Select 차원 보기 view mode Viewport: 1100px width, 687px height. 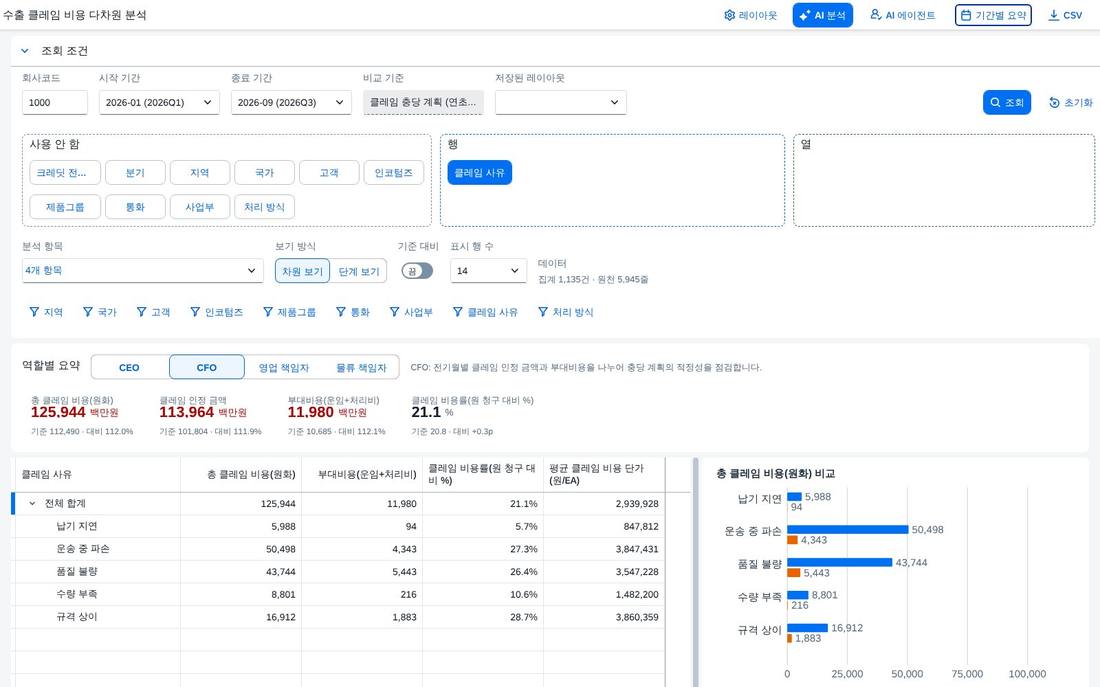[302, 272]
